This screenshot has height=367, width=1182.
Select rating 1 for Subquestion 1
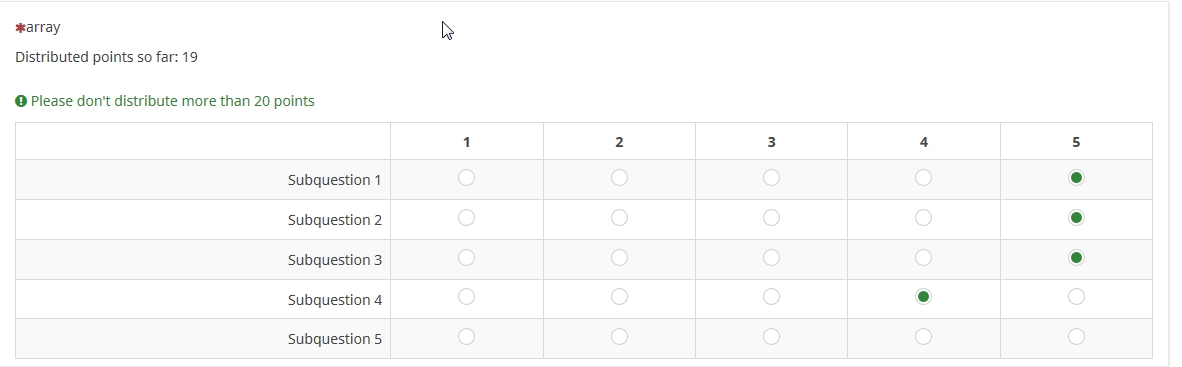[x=467, y=178]
